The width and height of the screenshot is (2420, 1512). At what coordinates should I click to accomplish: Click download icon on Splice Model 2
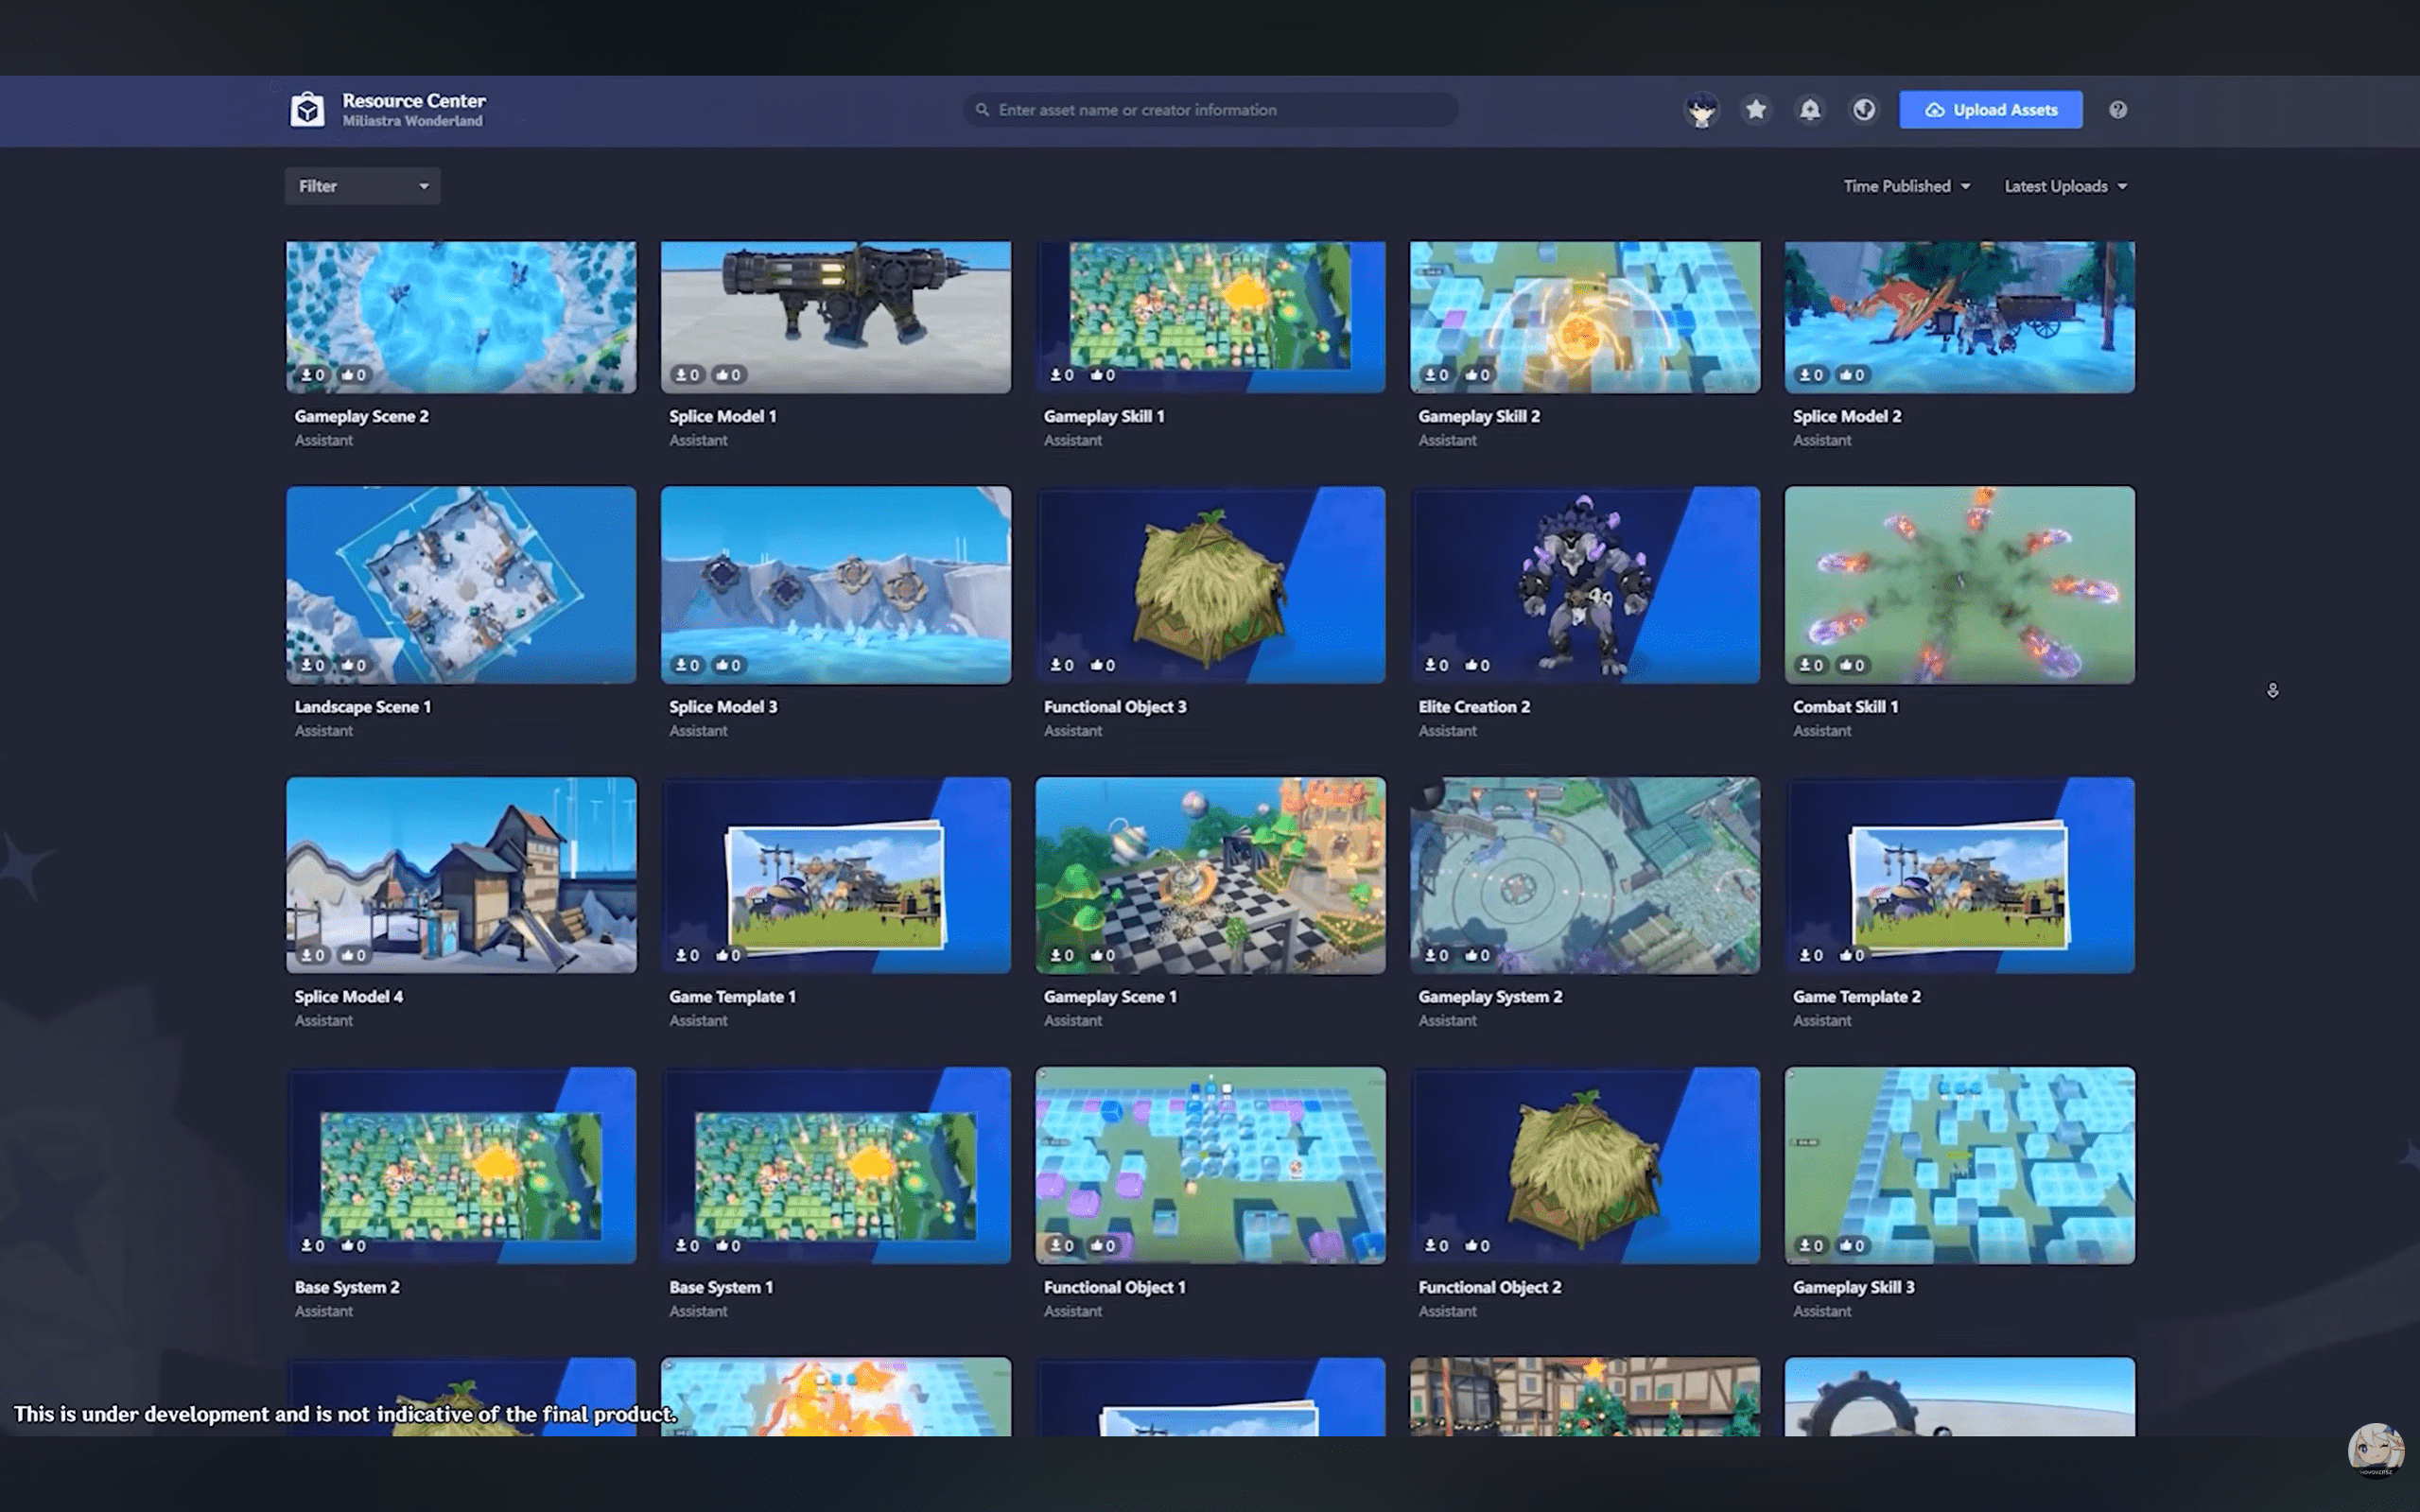[1805, 375]
